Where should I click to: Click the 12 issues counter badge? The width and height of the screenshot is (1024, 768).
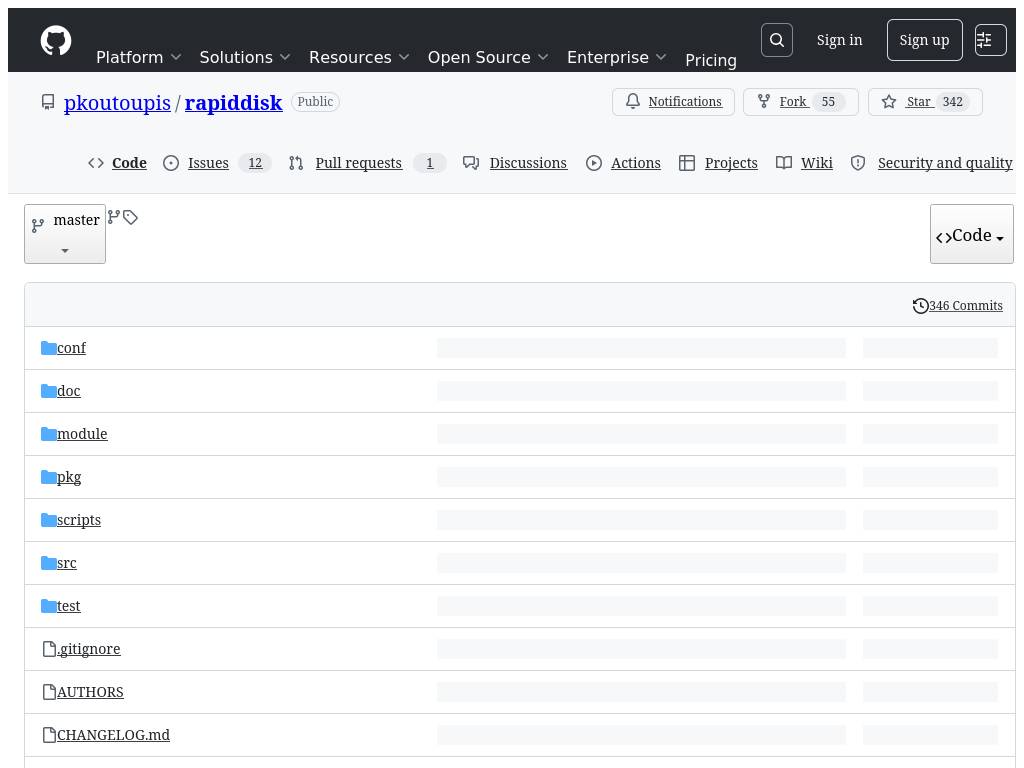255,163
